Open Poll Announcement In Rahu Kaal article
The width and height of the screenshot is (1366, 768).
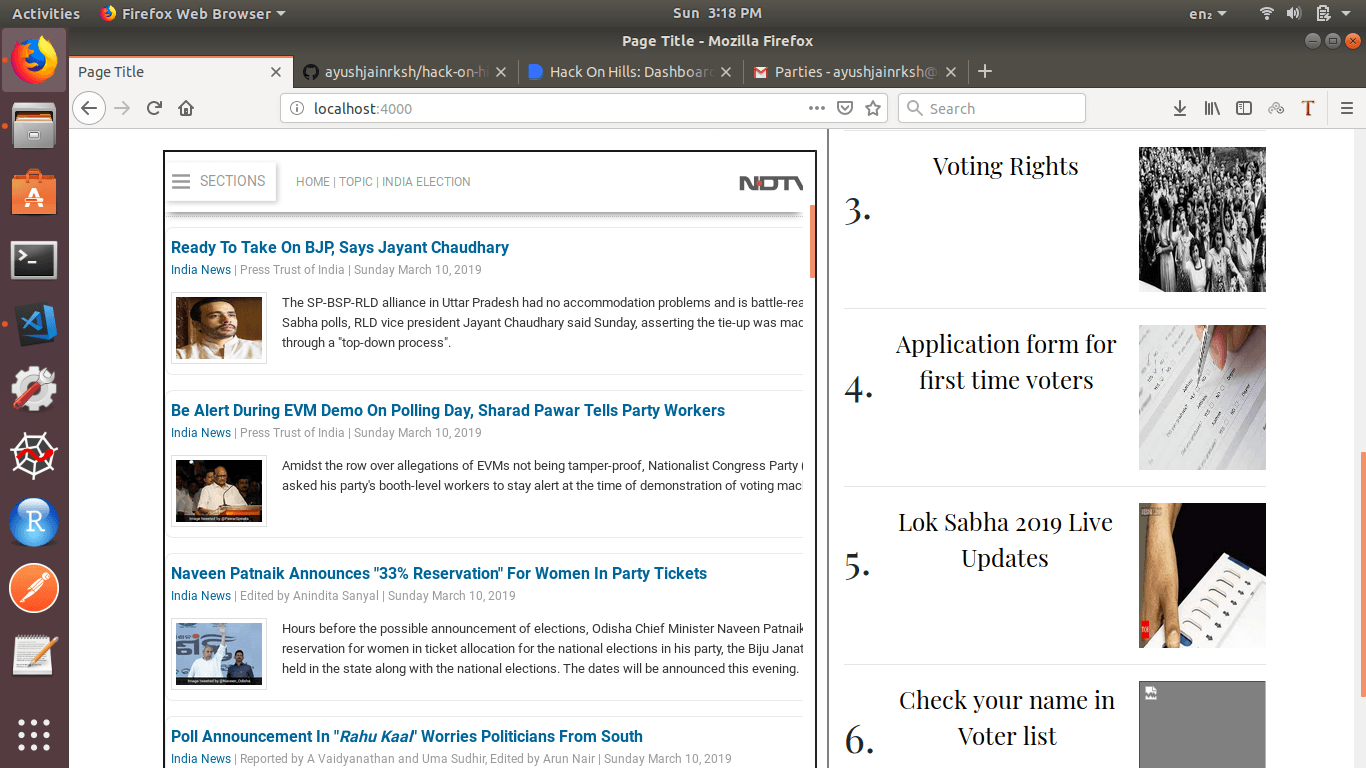coord(407,736)
